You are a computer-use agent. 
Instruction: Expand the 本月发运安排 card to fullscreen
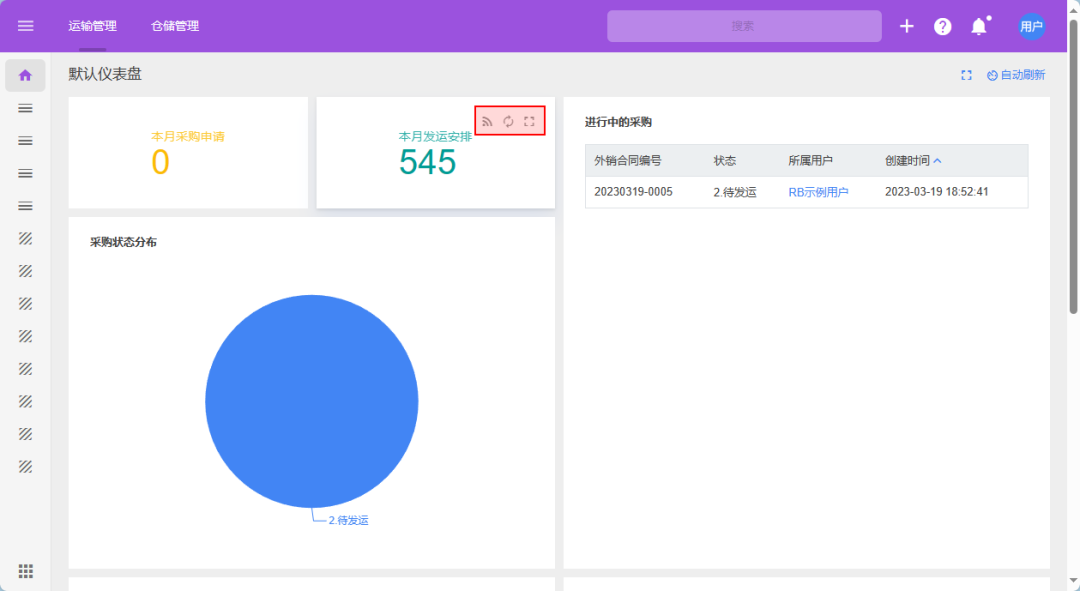pos(529,121)
